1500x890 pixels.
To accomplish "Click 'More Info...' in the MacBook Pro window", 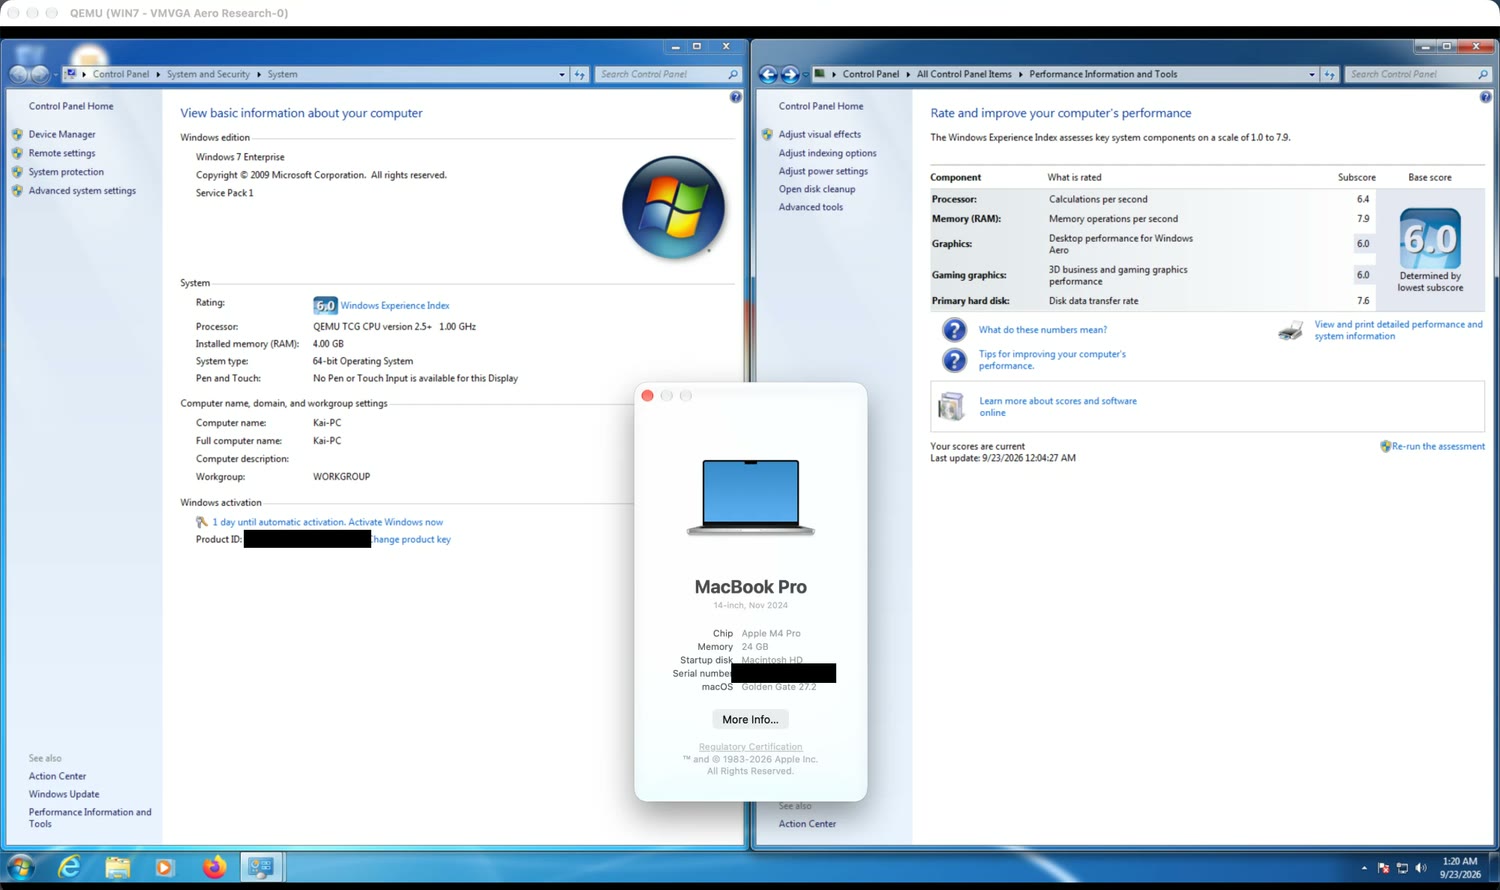I will click(750, 720).
